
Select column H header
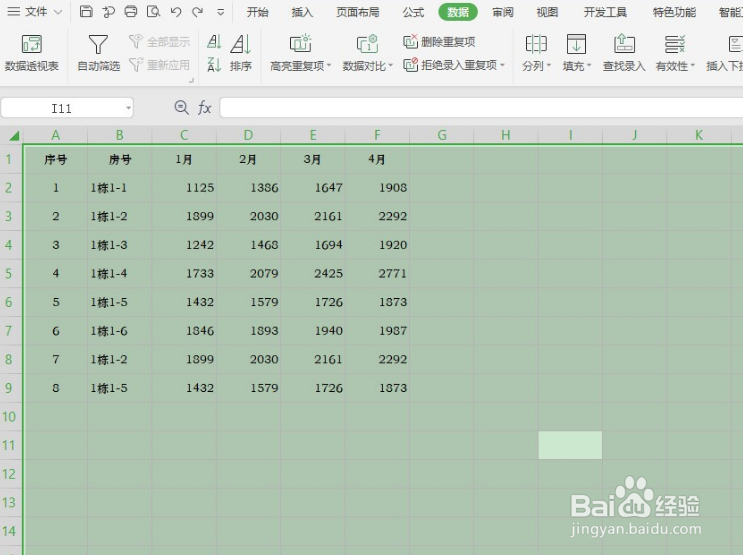506,135
